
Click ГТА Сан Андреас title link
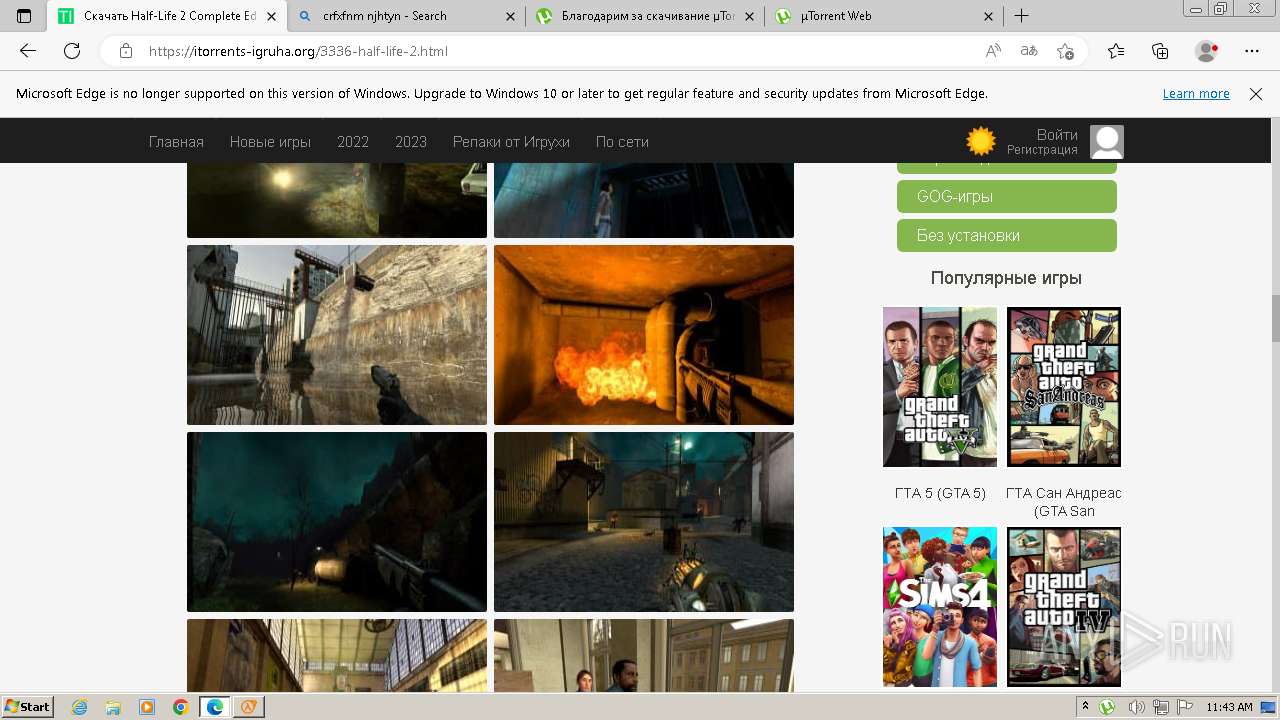[1064, 502]
